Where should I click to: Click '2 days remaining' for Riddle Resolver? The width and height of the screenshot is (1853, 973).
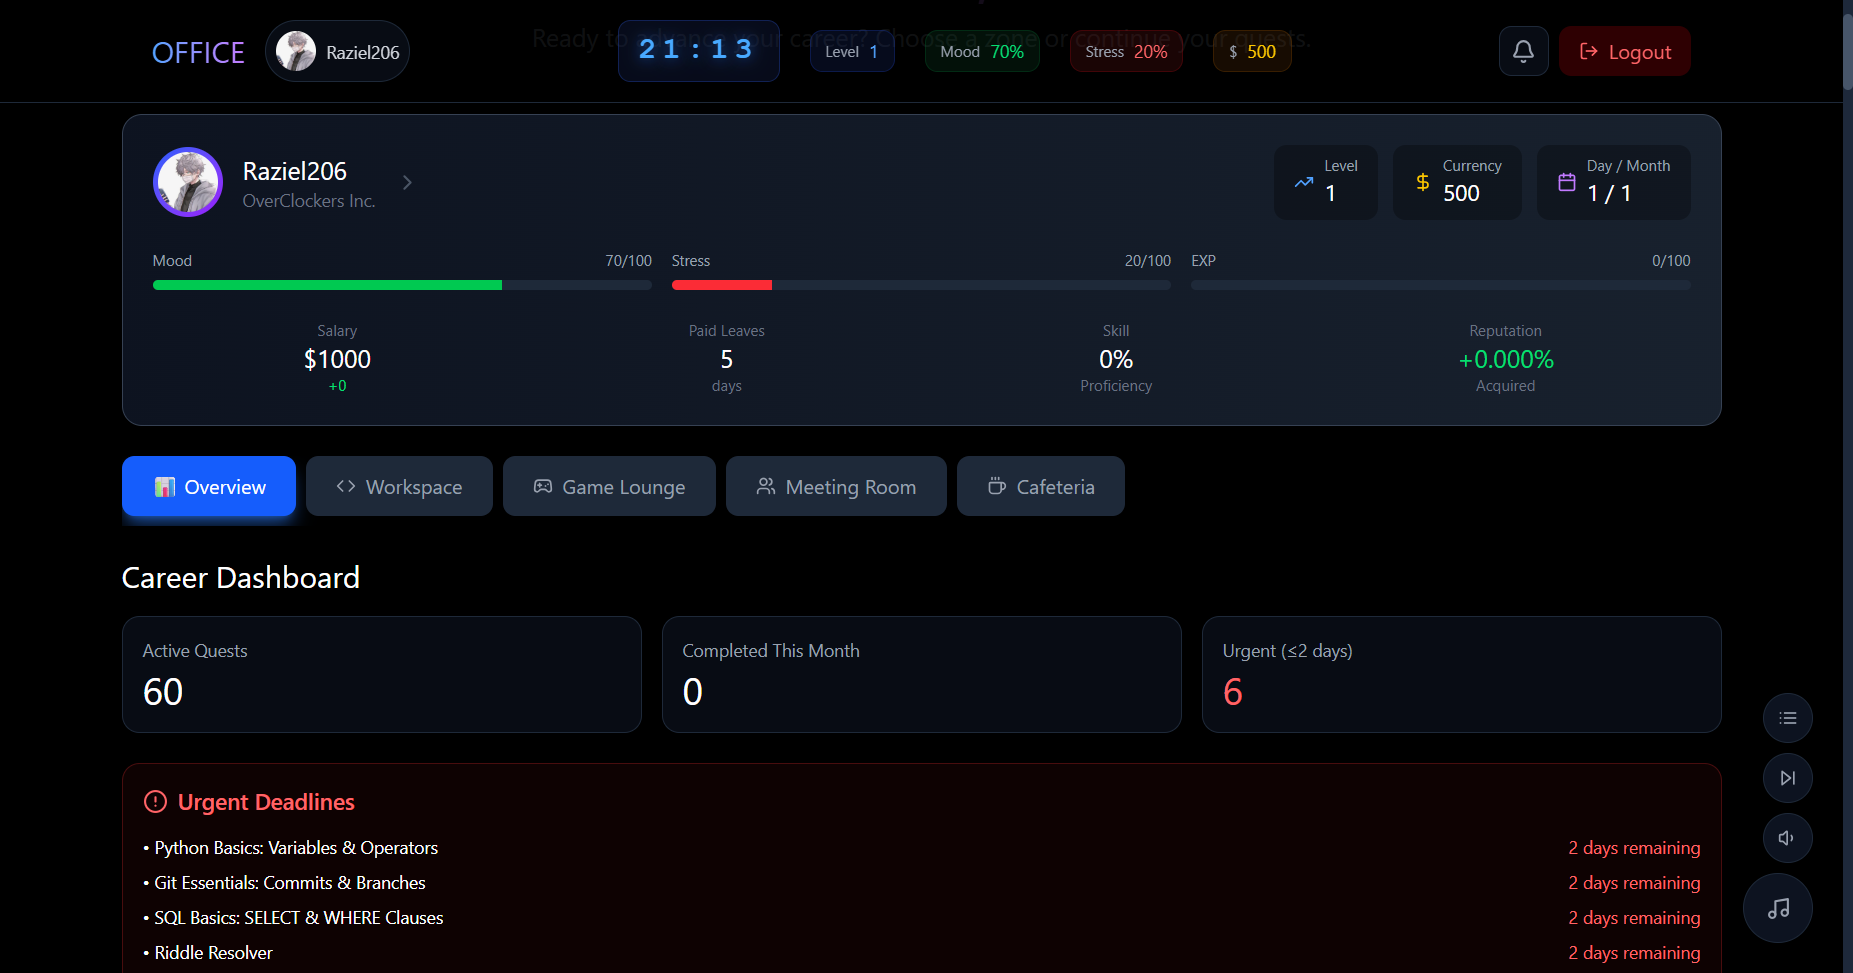click(1634, 953)
